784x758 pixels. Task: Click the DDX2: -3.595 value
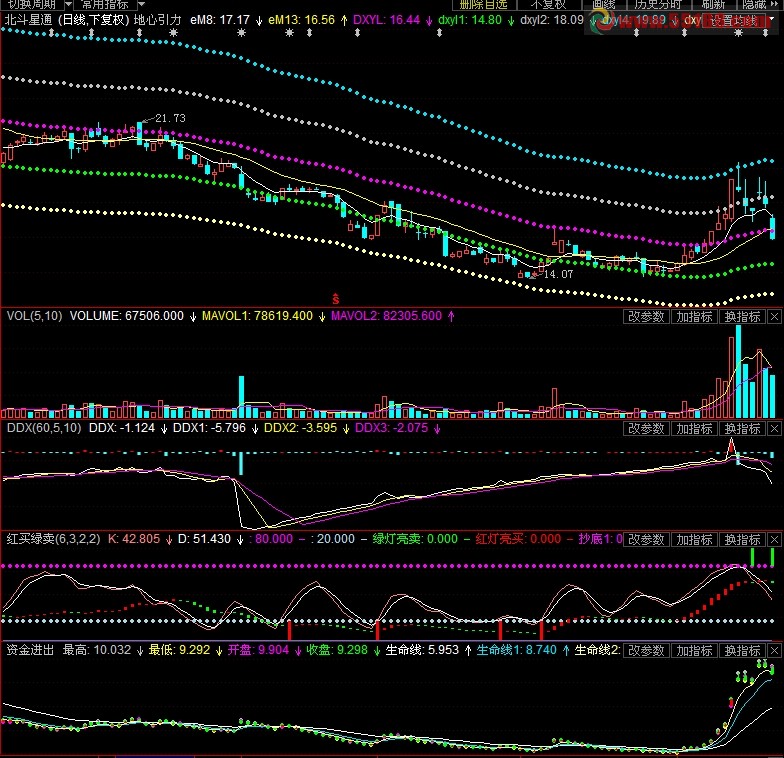click(x=300, y=428)
